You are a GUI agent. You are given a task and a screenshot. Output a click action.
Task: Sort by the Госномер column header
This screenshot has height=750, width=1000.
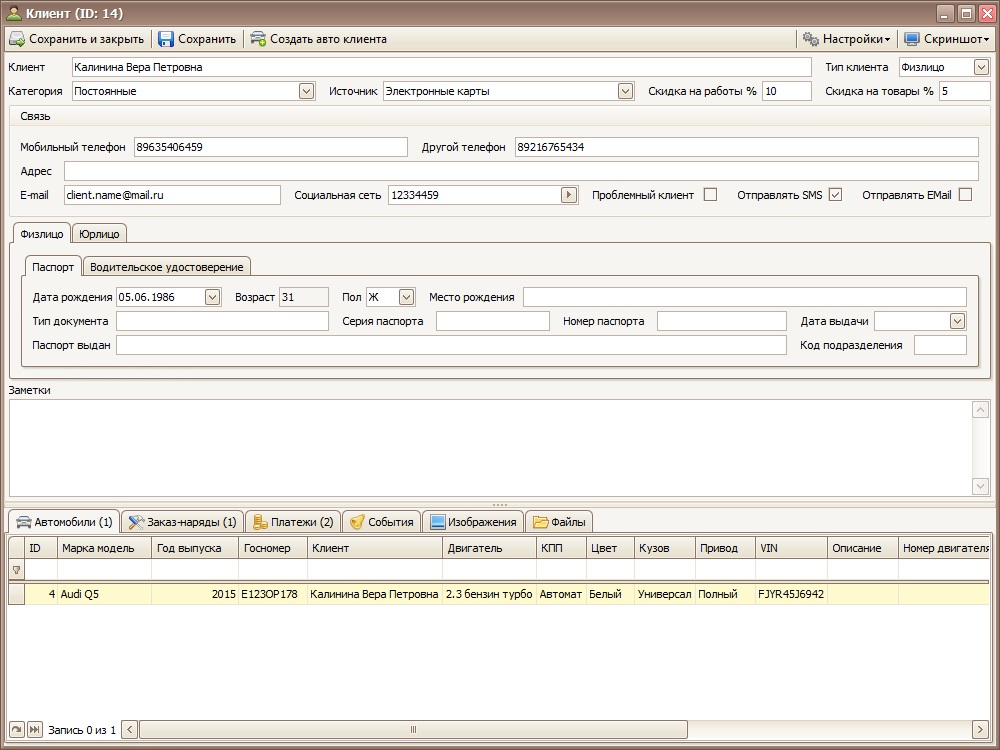pyautogui.click(x=272, y=548)
